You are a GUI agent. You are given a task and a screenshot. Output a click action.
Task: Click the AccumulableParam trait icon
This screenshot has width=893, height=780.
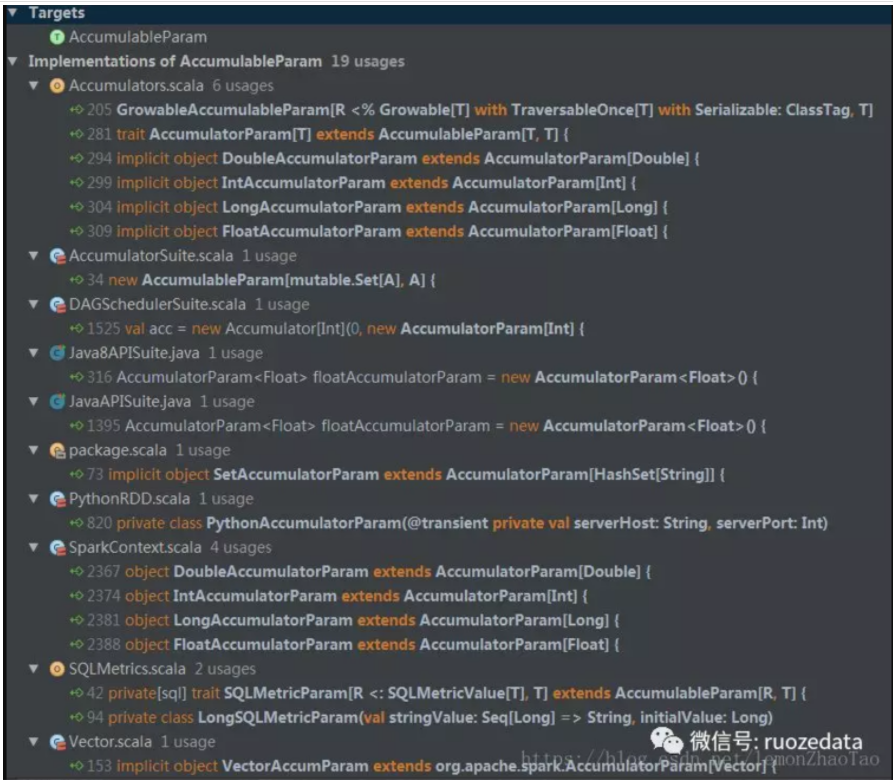tap(57, 37)
